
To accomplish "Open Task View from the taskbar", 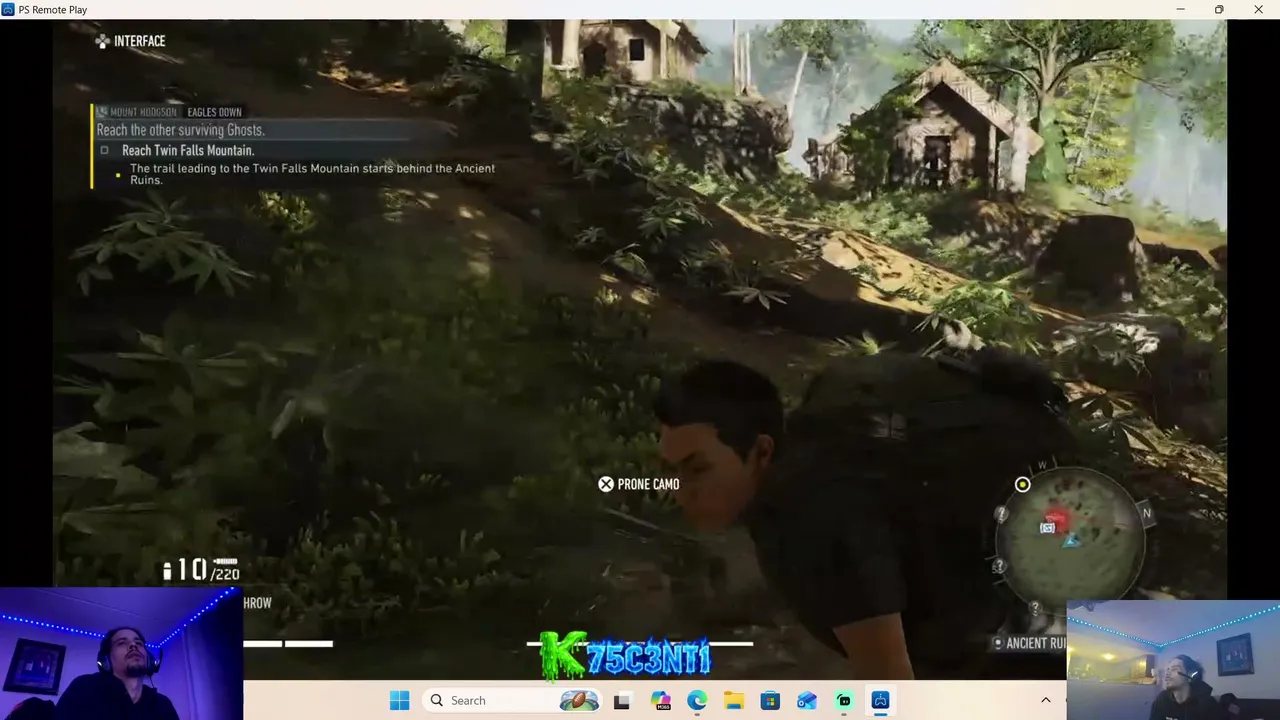I will click(622, 700).
